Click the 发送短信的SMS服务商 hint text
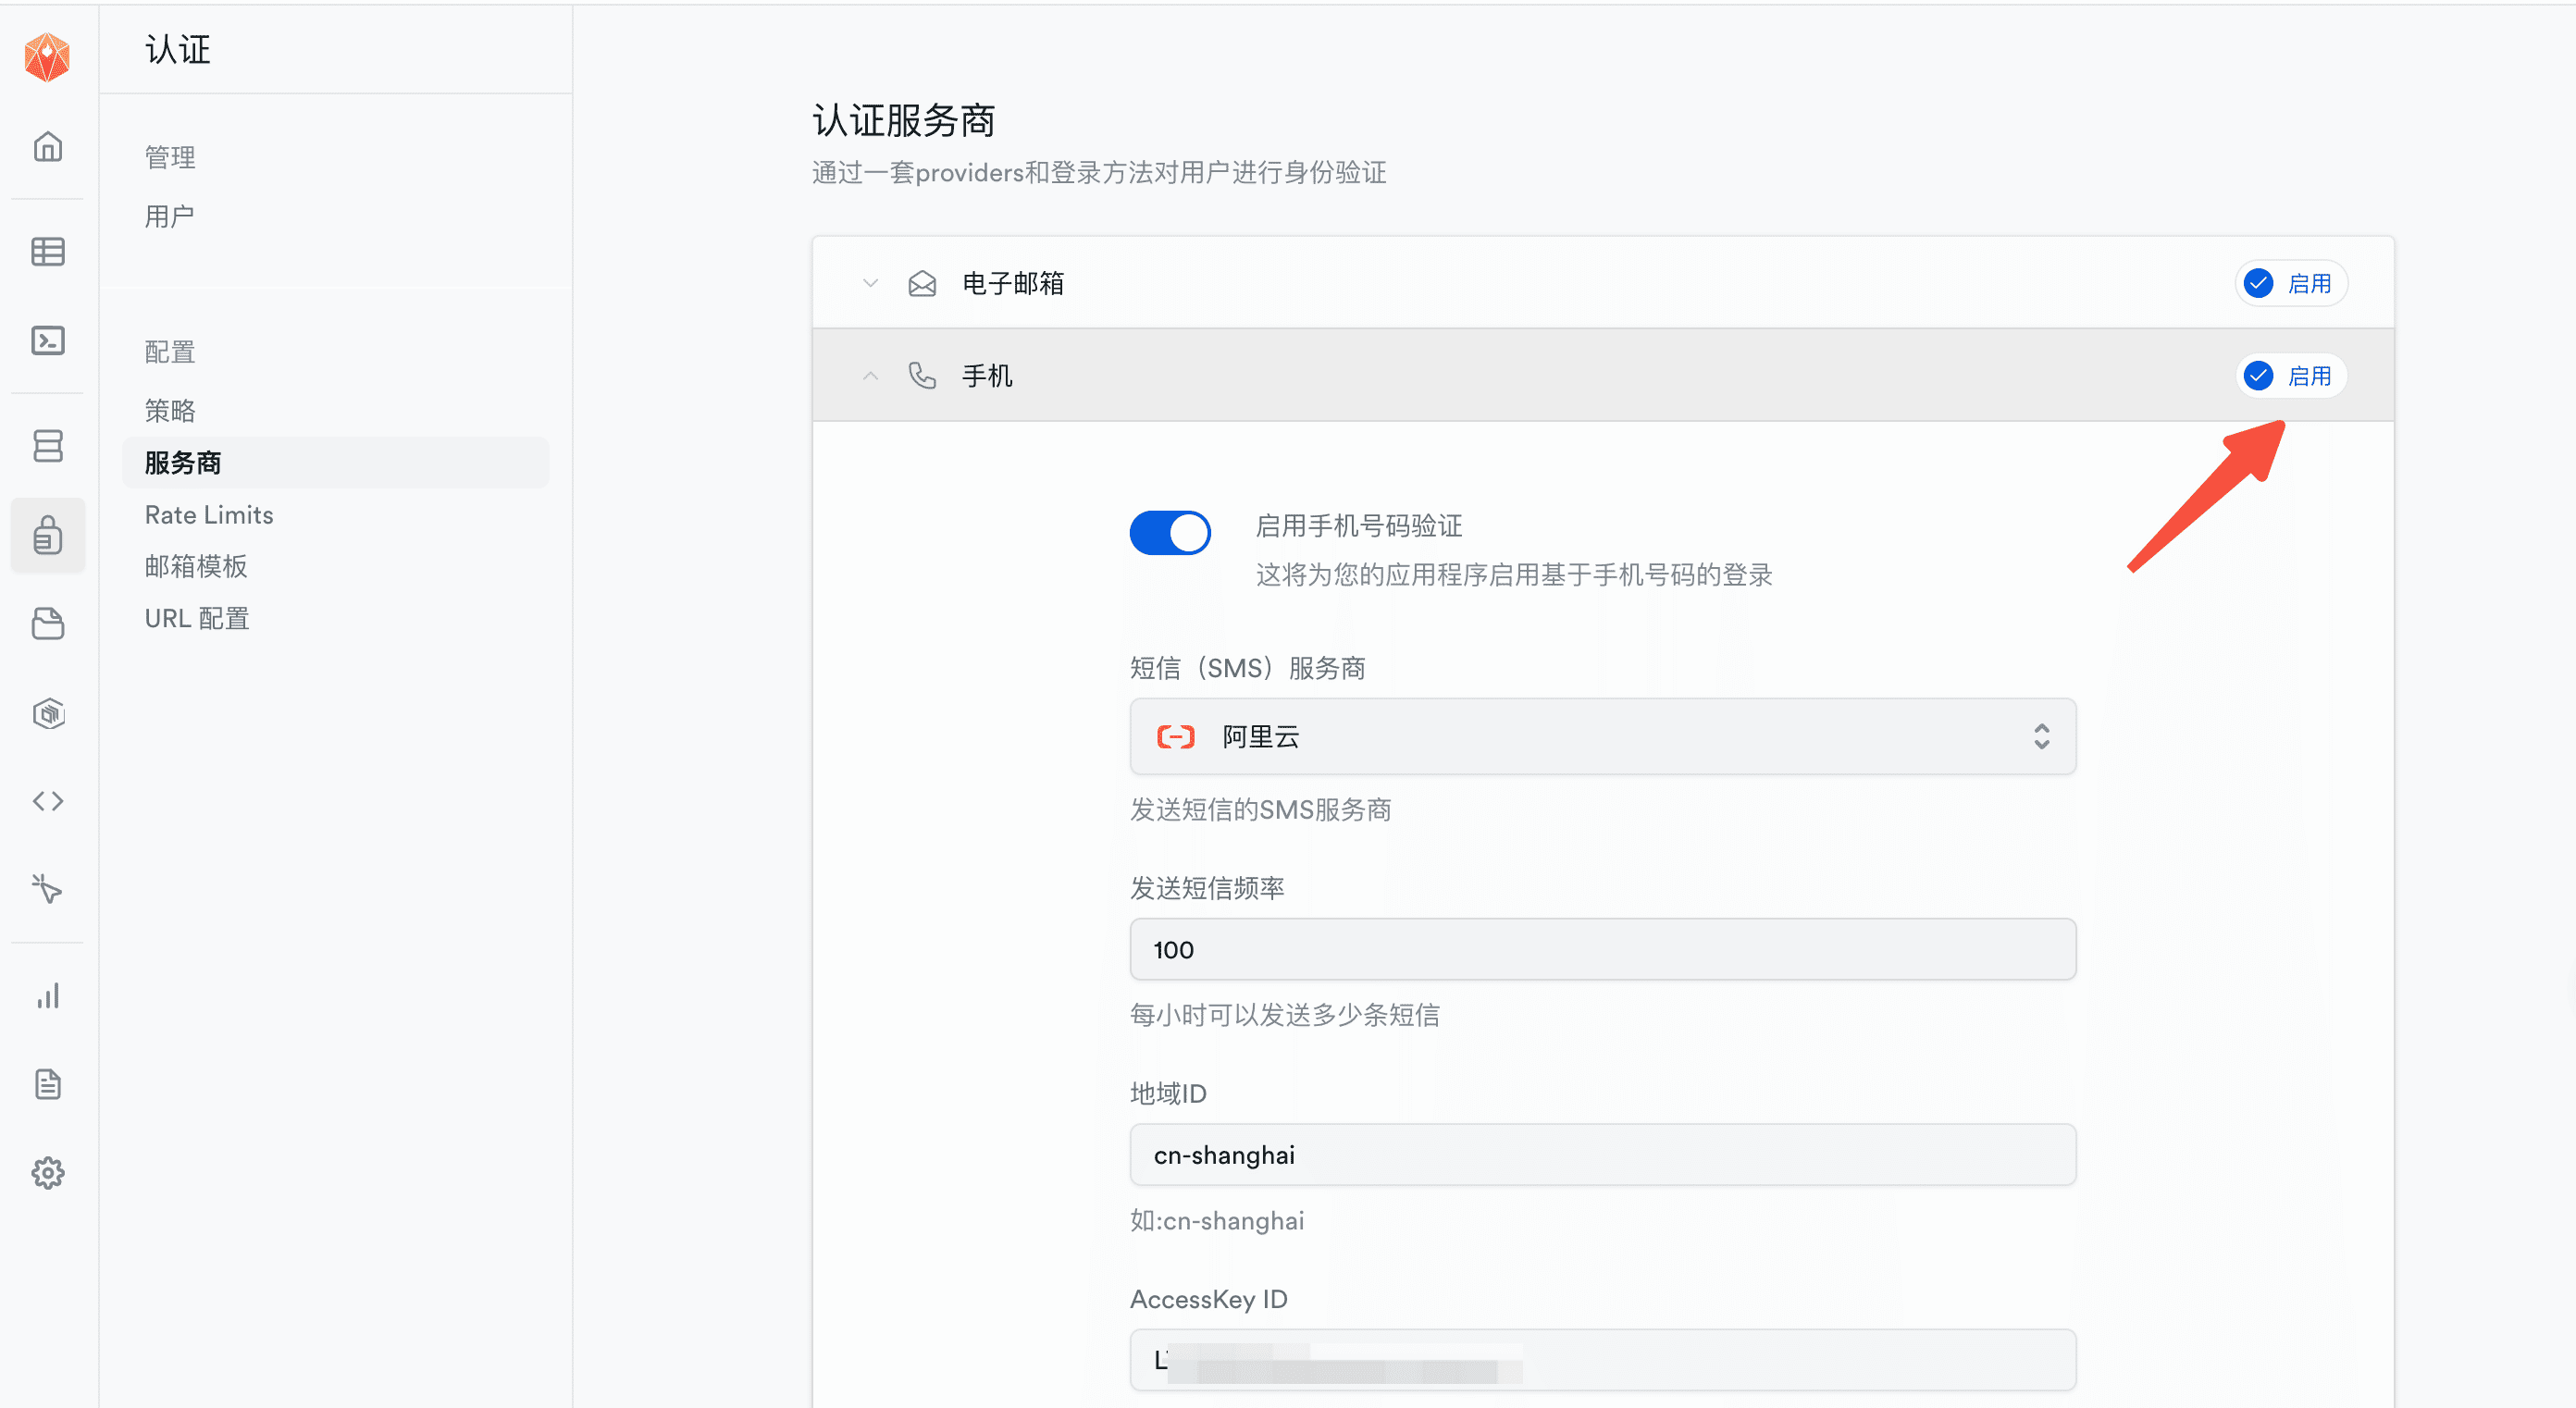The image size is (2576, 1408). point(1261,809)
